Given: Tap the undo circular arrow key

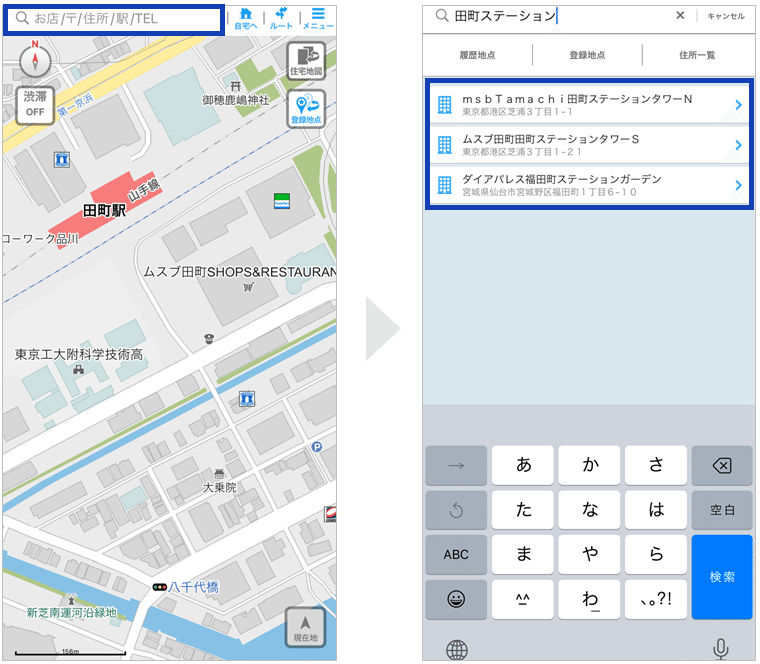Looking at the screenshot, I should (x=456, y=510).
